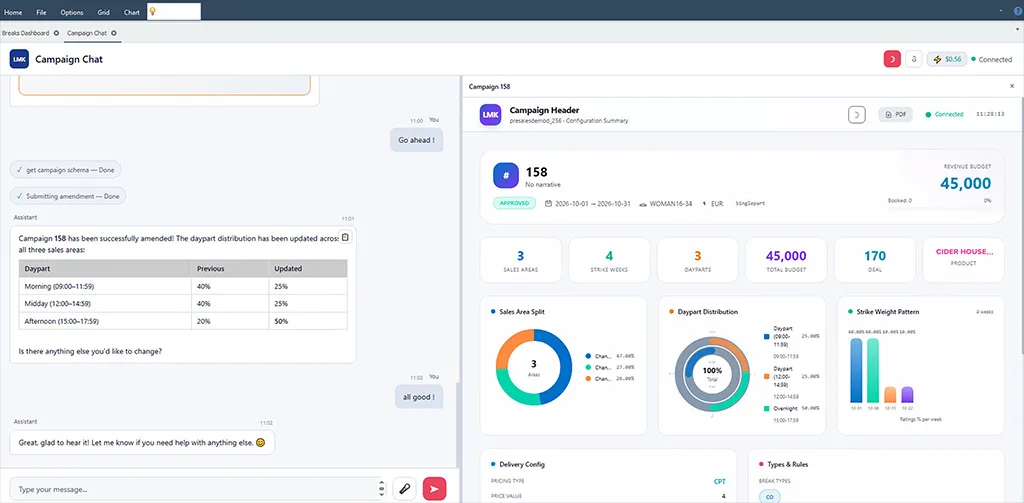Select the Sales Areas stat card
Viewport: 1024px width, 503px height.
[520, 260]
